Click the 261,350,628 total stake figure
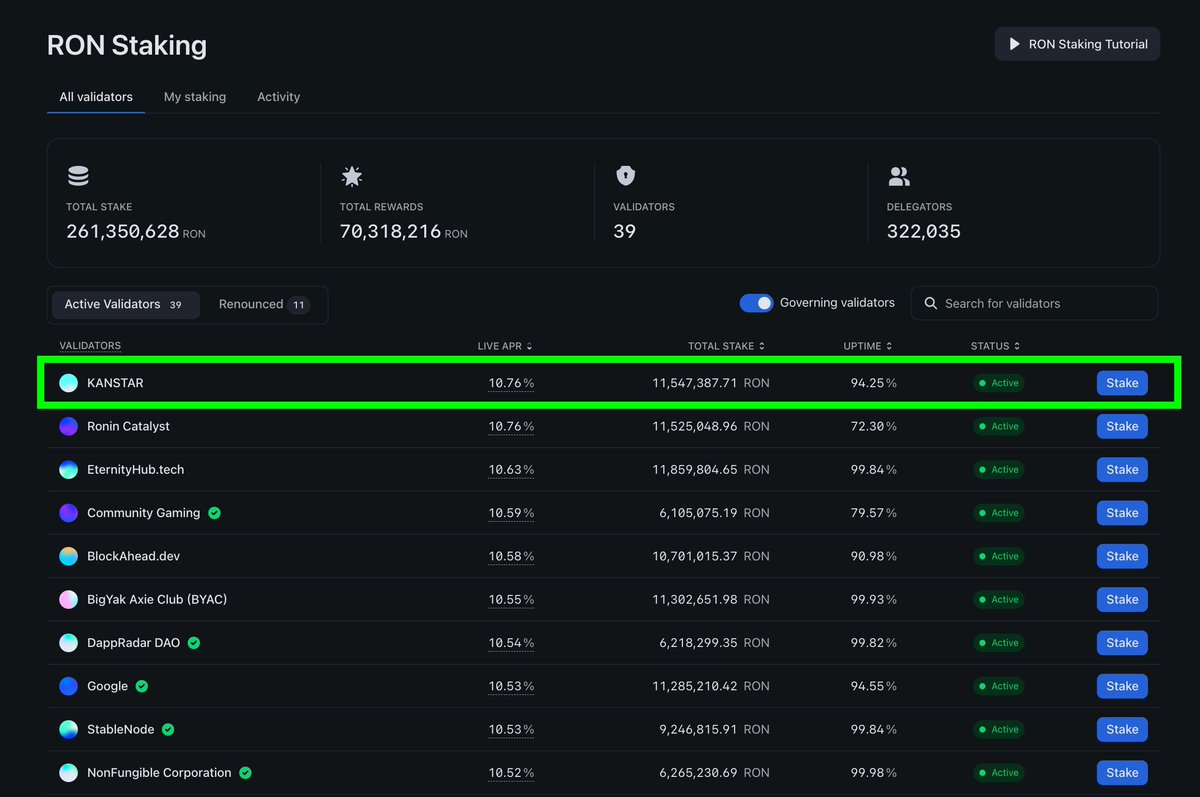This screenshot has height=797, width=1200. pyautogui.click(x=123, y=232)
